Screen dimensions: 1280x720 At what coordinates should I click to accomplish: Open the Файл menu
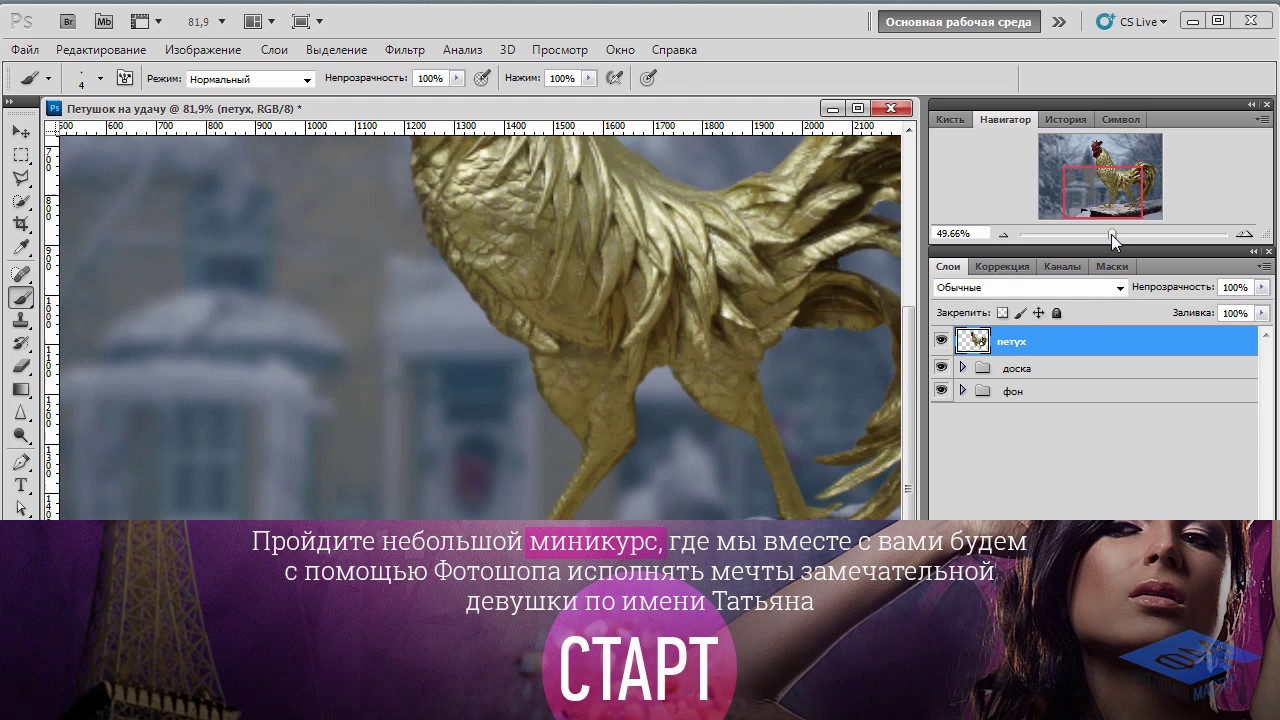tap(25, 50)
